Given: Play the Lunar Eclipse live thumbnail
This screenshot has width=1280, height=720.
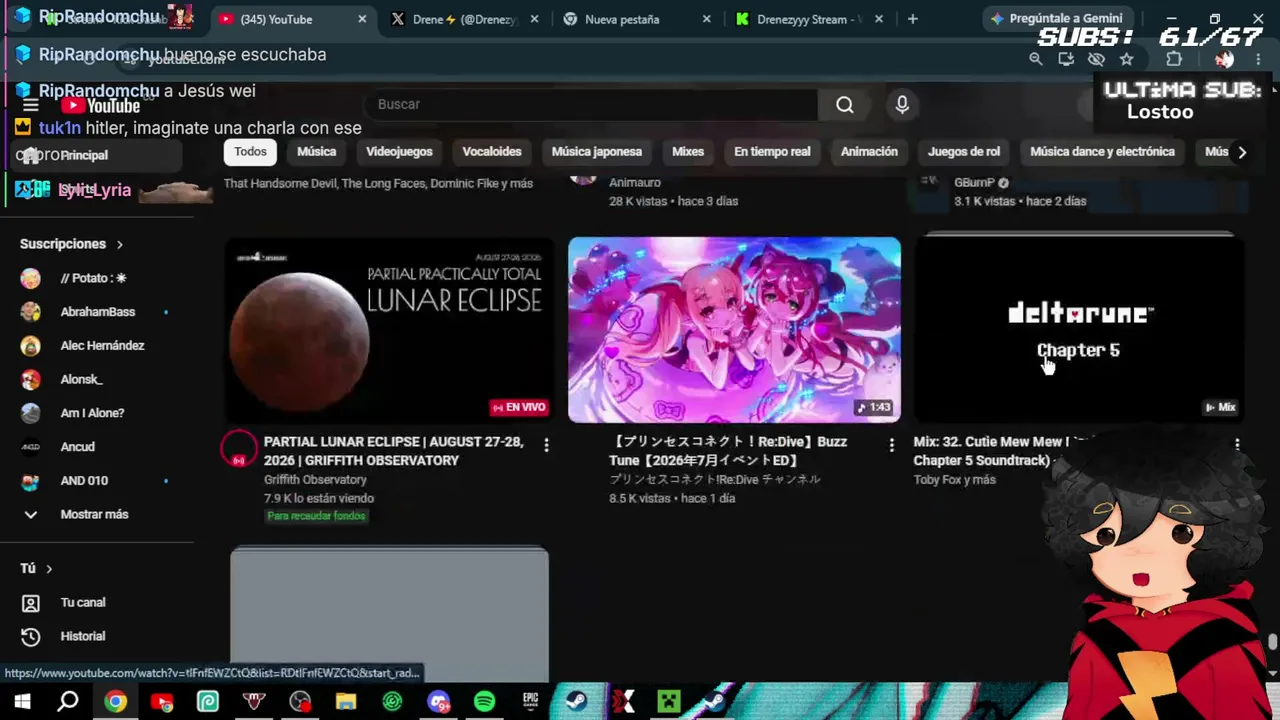Looking at the screenshot, I should 388,330.
